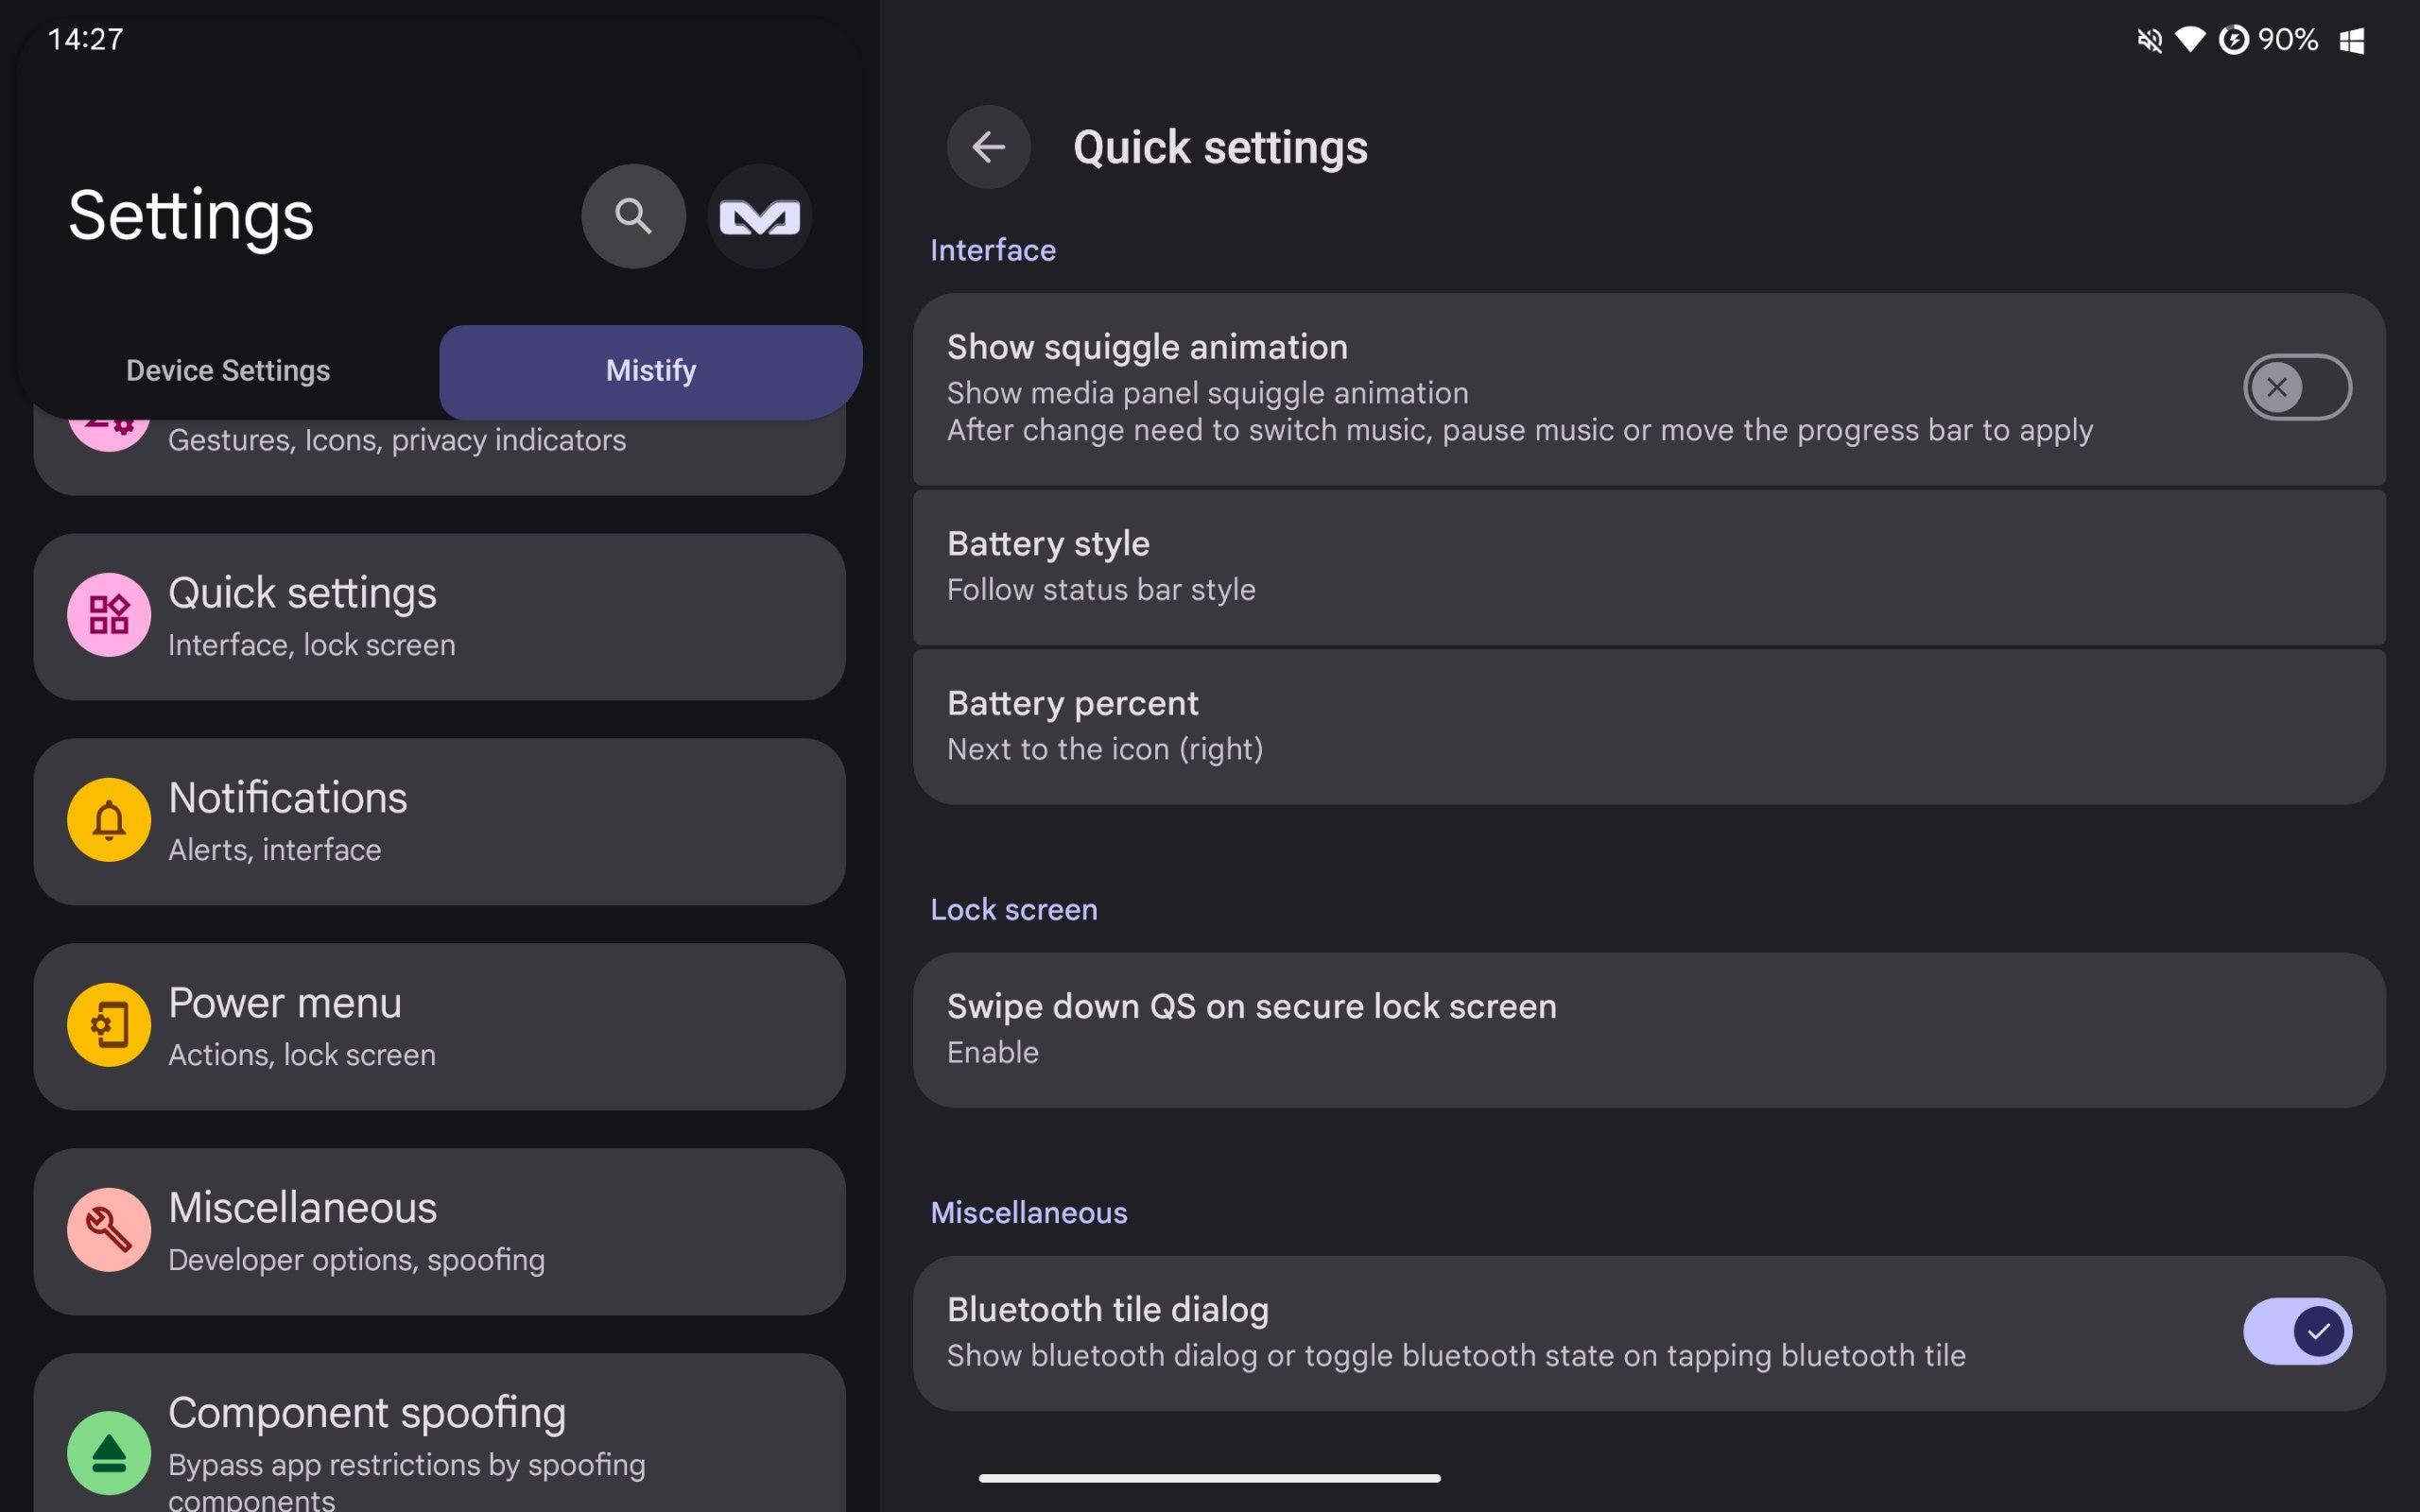2420x1512 pixels.
Task: Switch to the Device Settings tab
Action: 228,371
